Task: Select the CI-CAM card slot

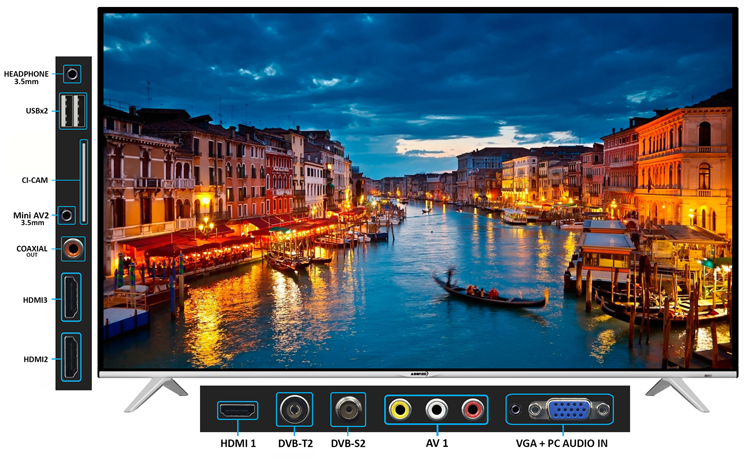Action: [x=83, y=181]
